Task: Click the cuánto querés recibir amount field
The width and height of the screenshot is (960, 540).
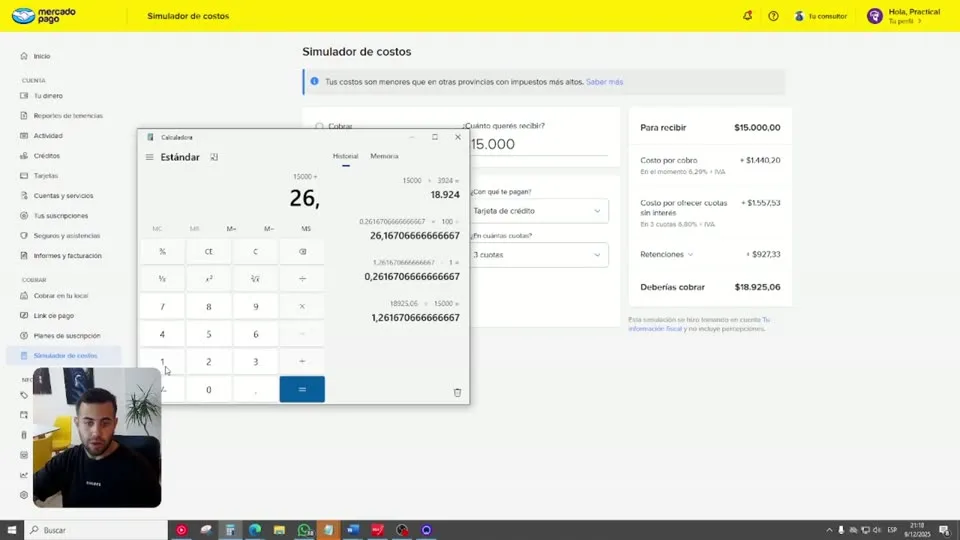Action: [537, 144]
